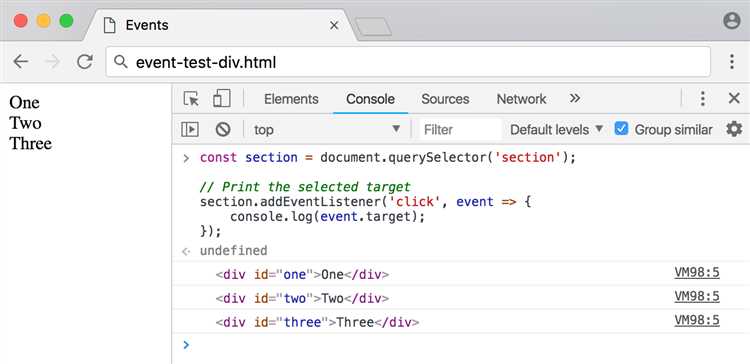This screenshot has height=364, width=750.
Task: Click logged element div id two
Action: click(302, 298)
